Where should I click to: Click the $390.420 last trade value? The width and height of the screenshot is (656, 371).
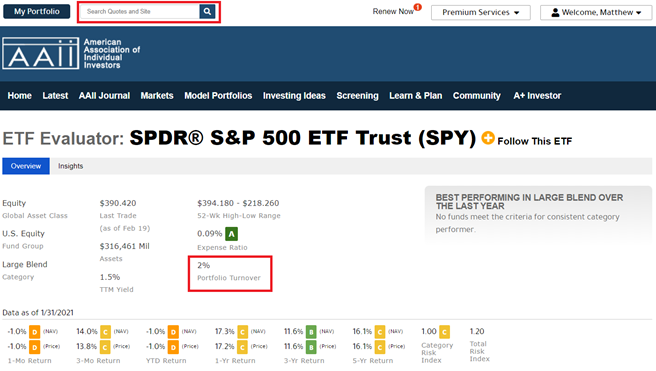118,203
